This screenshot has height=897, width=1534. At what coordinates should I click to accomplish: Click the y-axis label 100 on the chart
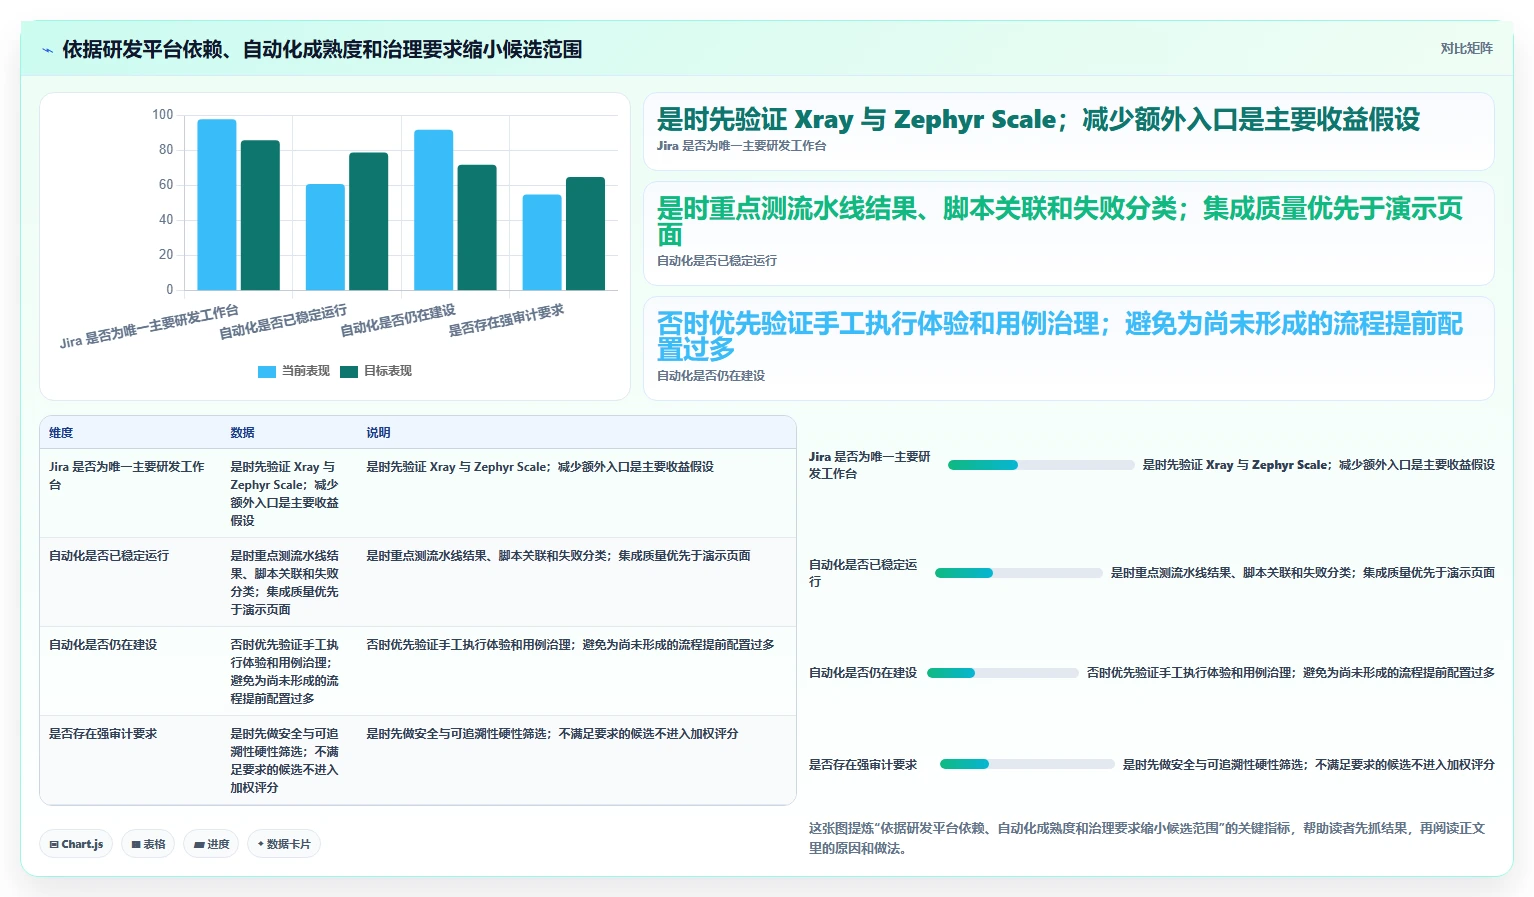163,114
